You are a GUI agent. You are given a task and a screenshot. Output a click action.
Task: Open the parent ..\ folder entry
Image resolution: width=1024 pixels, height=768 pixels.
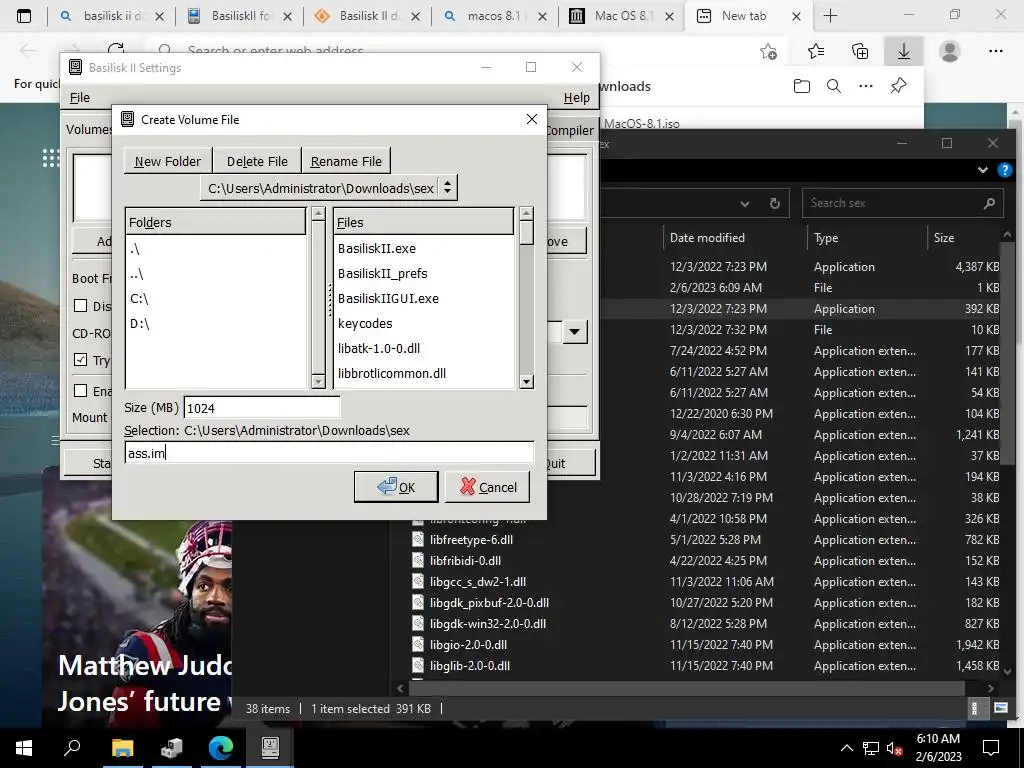click(x=136, y=274)
